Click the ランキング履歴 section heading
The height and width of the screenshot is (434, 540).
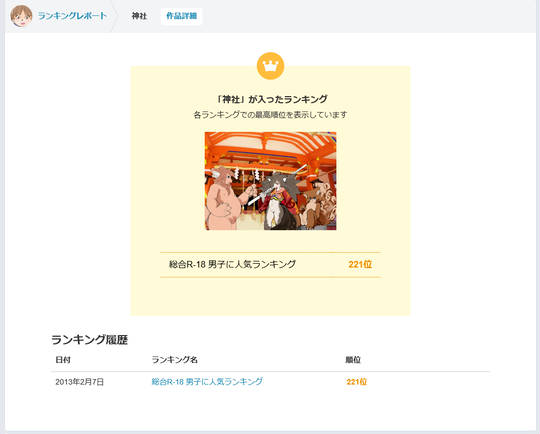(x=90, y=340)
